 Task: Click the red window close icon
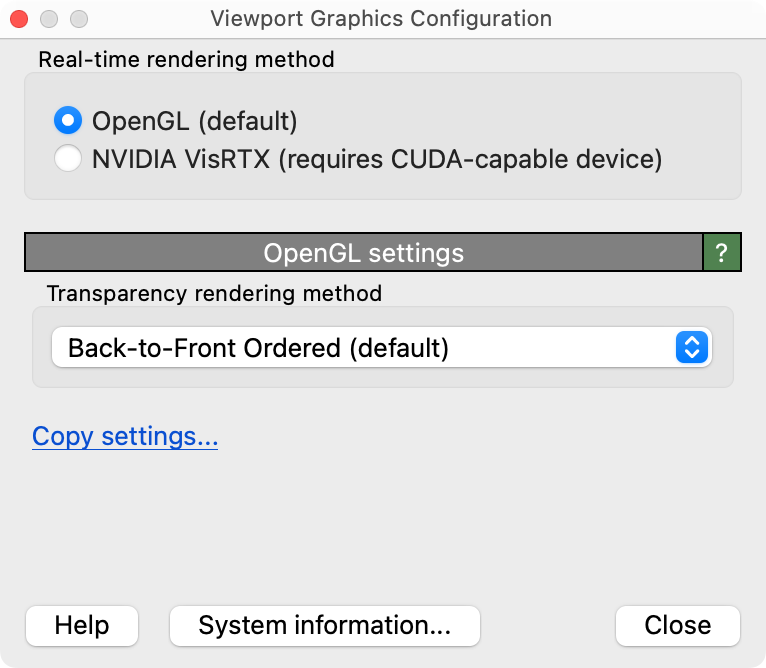[x=19, y=19]
